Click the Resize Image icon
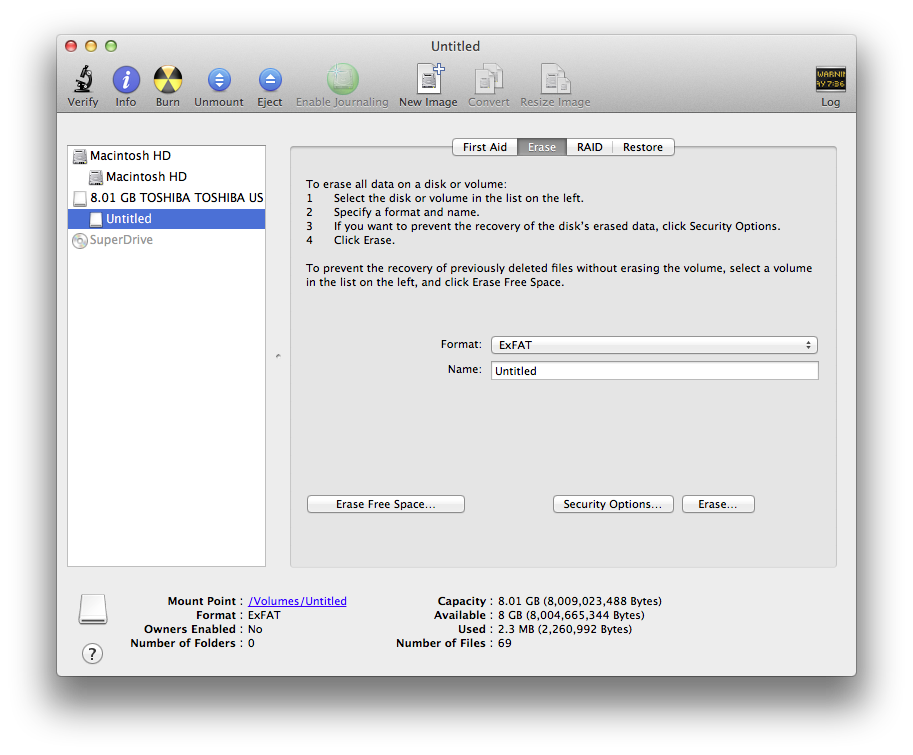The width and height of the screenshot is (913, 755). point(555,79)
